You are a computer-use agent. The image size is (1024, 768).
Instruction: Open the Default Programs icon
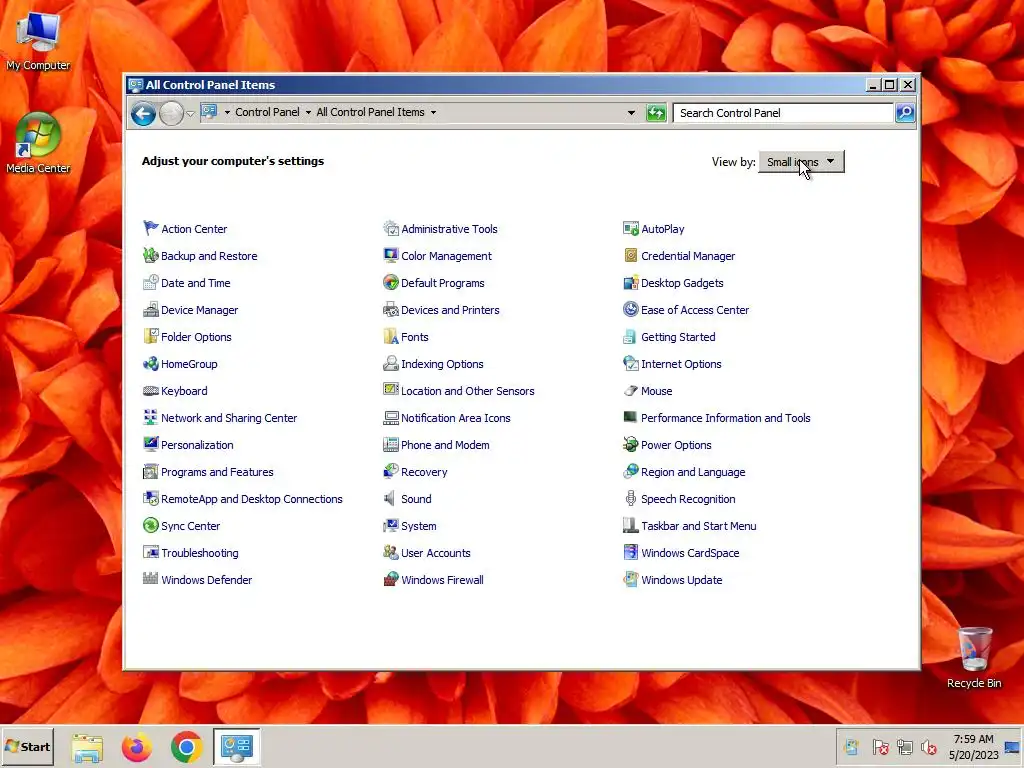[391, 282]
